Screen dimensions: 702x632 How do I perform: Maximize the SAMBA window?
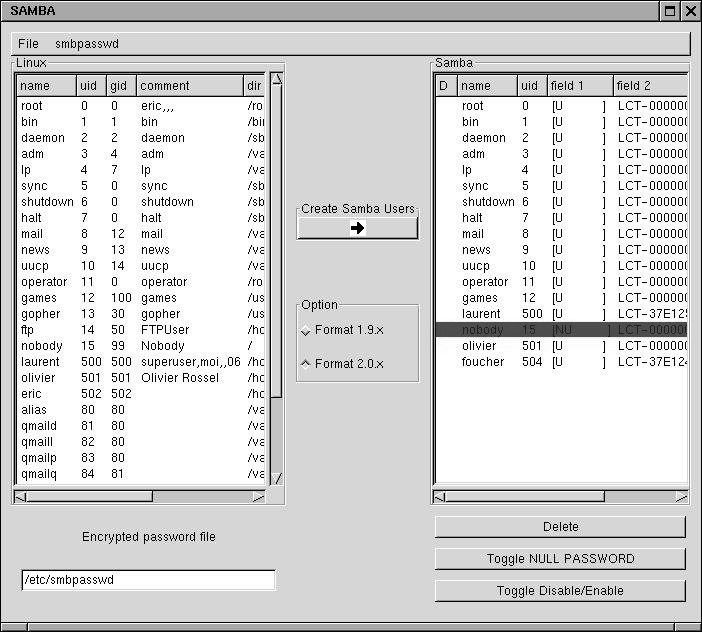(669, 11)
